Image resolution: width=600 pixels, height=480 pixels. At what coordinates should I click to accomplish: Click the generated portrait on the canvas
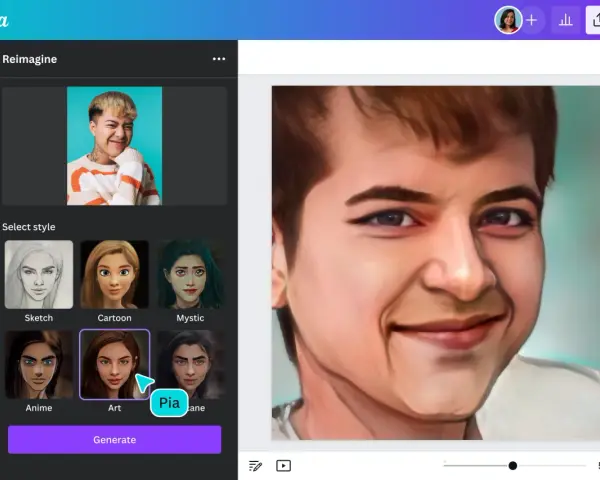(436, 263)
